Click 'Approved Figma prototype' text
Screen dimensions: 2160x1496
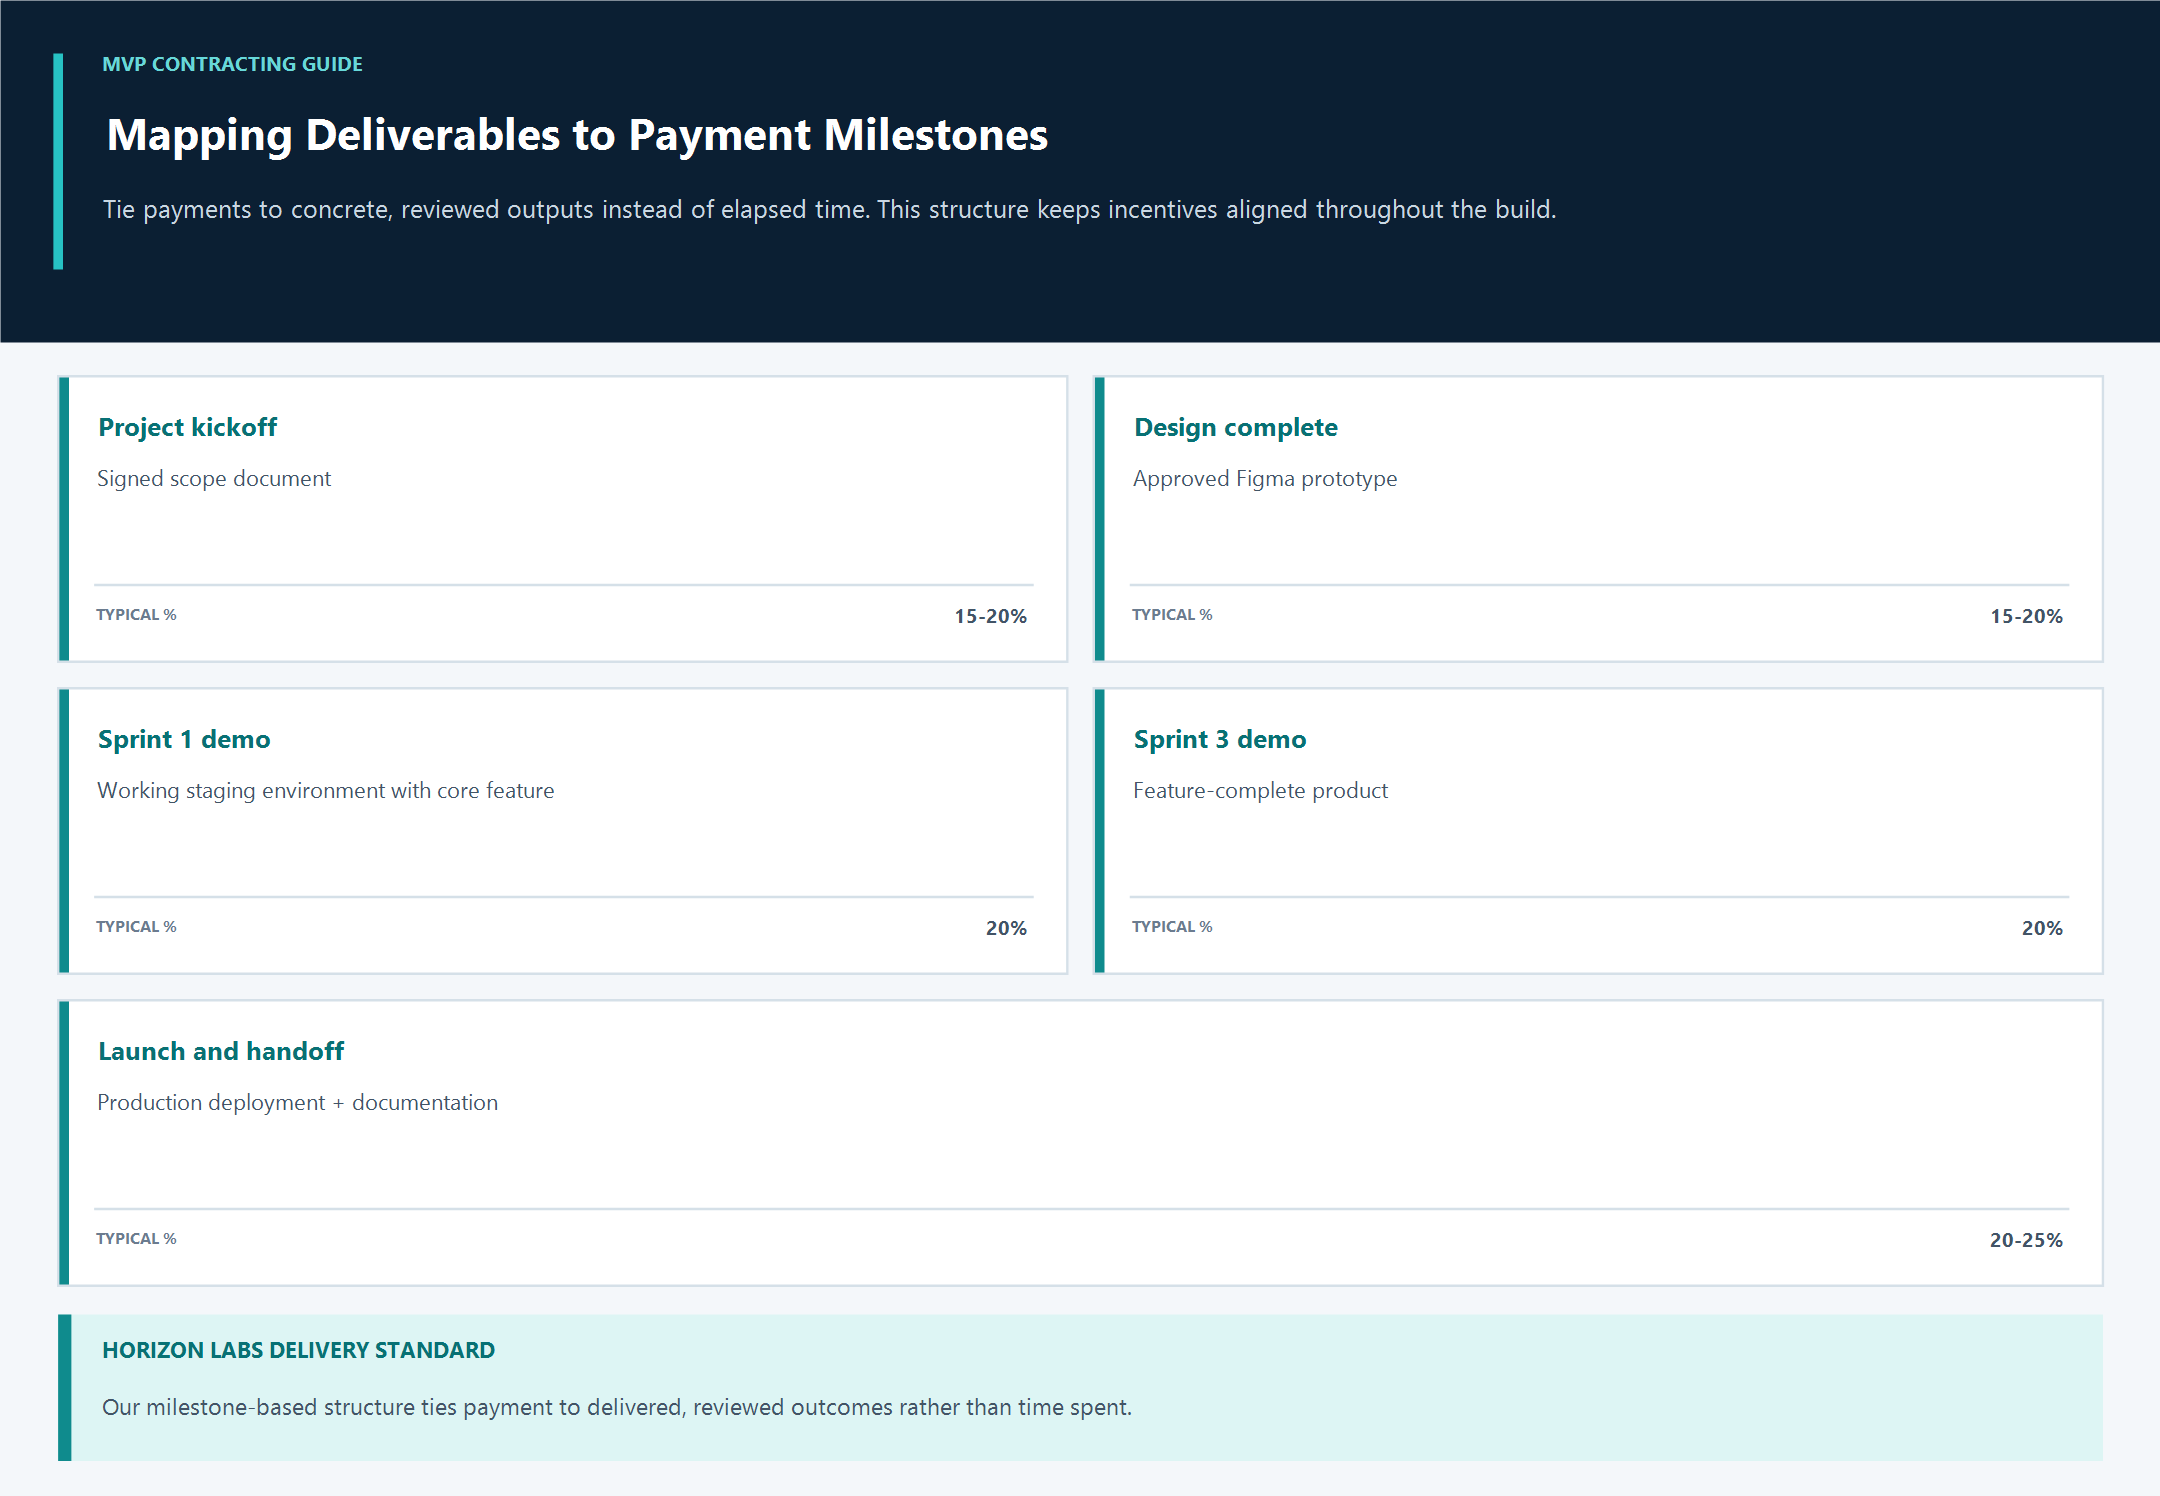(1265, 478)
